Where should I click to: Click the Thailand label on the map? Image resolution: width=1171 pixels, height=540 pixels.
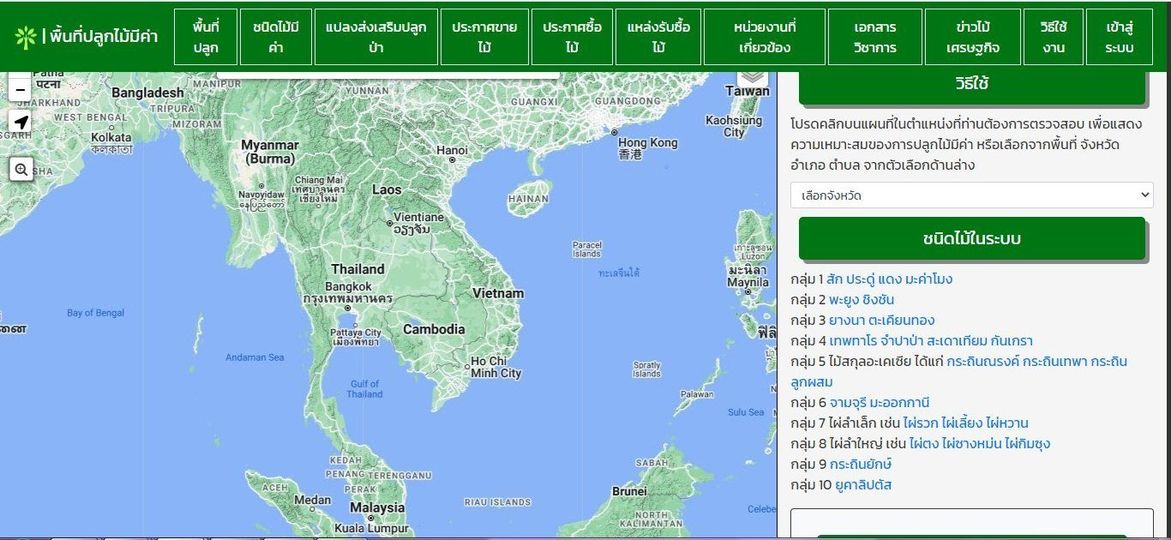pyautogui.click(x=358, y=270)
